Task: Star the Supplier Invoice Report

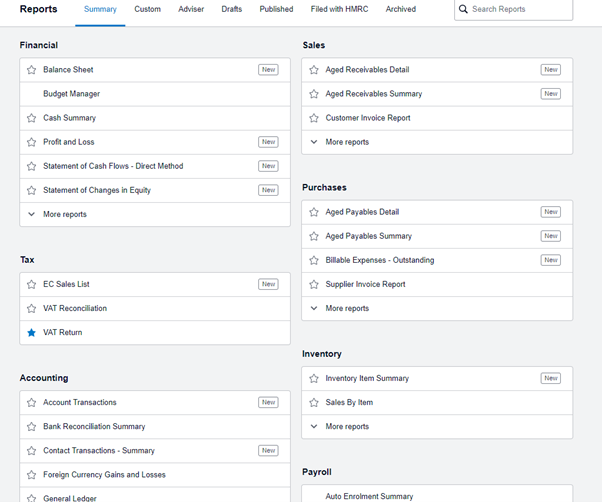Action: click(x=314, y=284)
